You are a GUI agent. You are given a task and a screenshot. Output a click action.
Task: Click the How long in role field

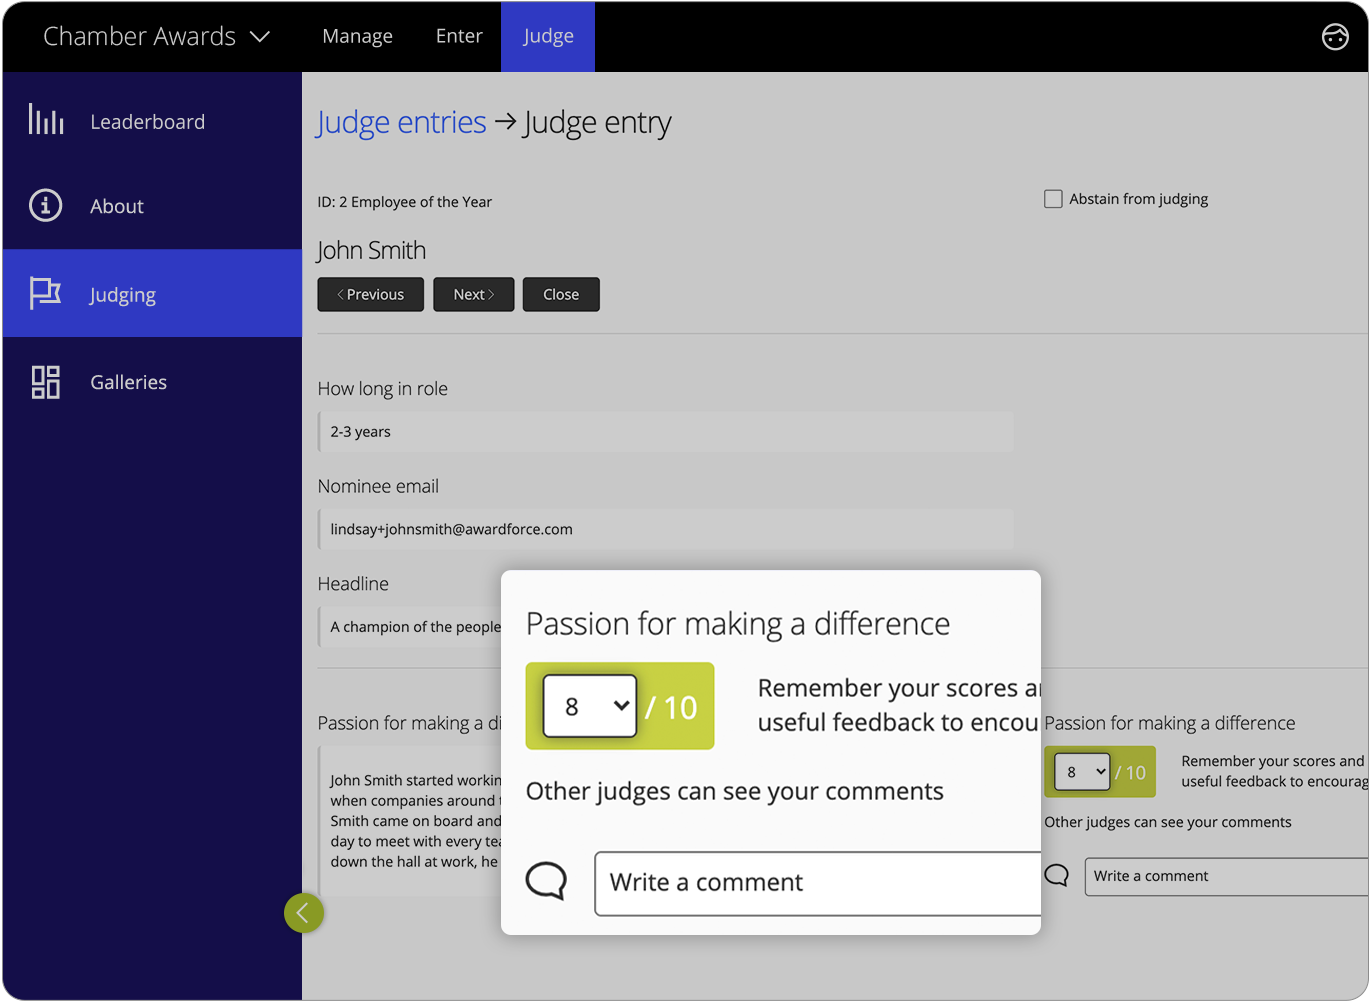pyautogui.click(x=665, y=432)
